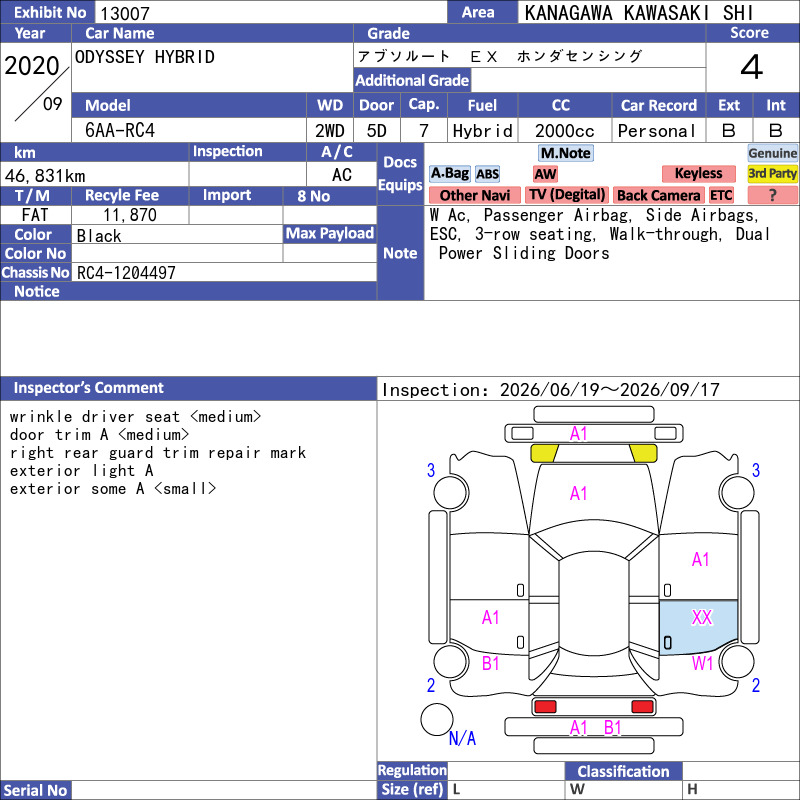Click the N/A spare tire circle
Viewport: 800px width, 800px height.
pos(437,719)
